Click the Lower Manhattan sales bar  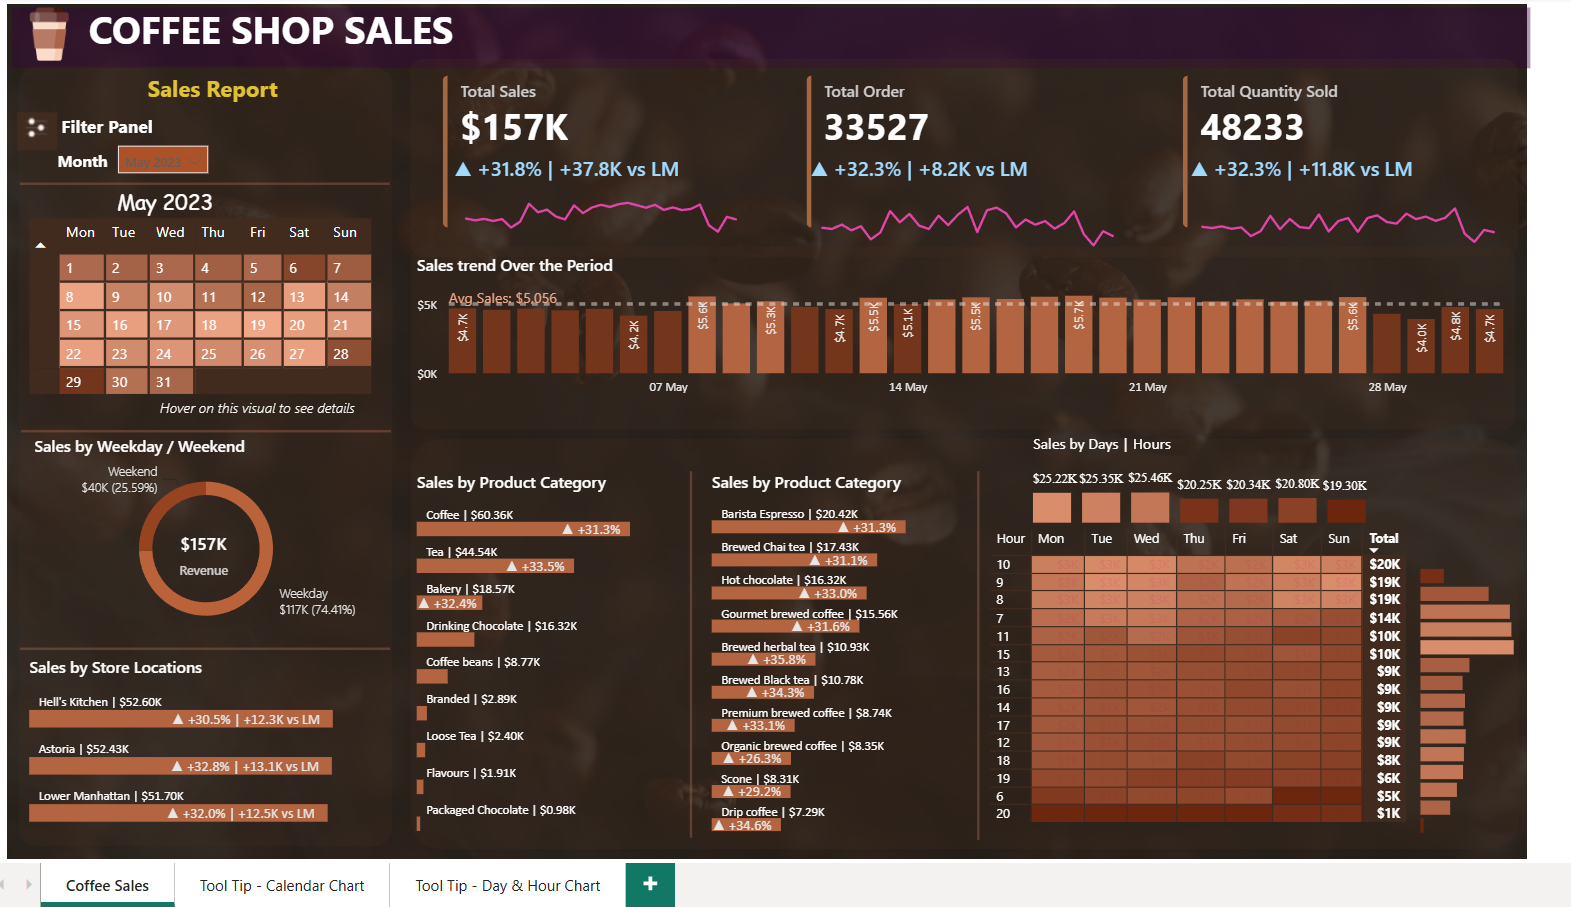point(178,813)
